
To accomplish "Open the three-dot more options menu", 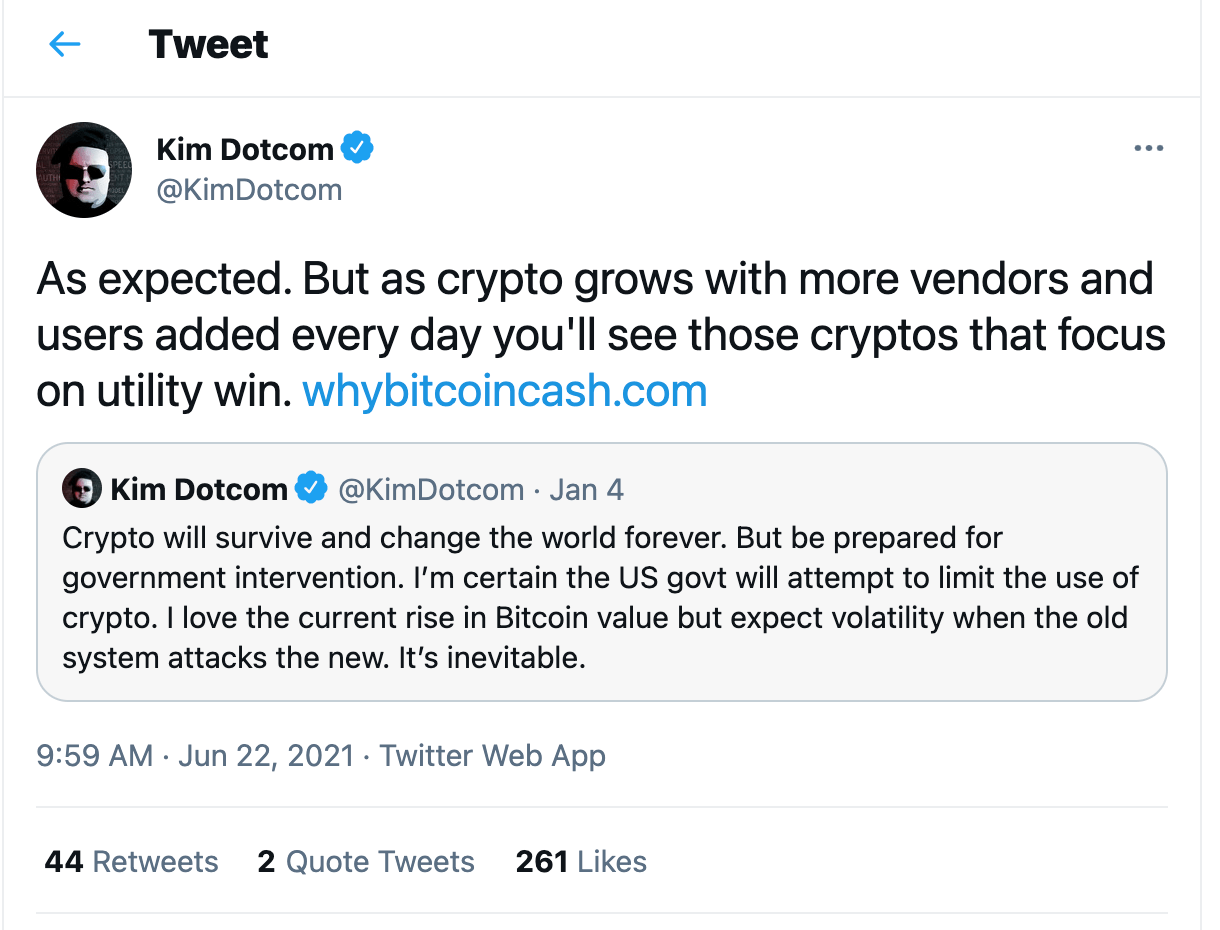I will point(1148,149).
